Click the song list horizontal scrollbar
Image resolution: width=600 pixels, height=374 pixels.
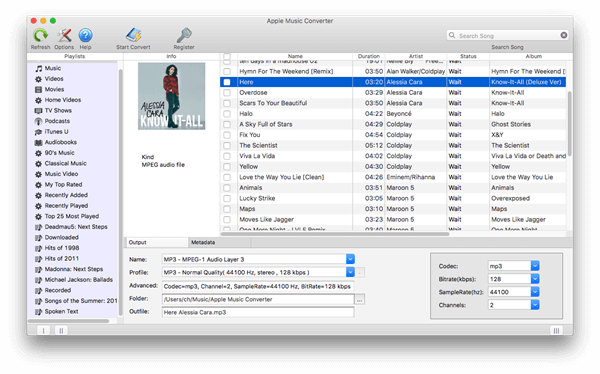(x=335, y=234)
